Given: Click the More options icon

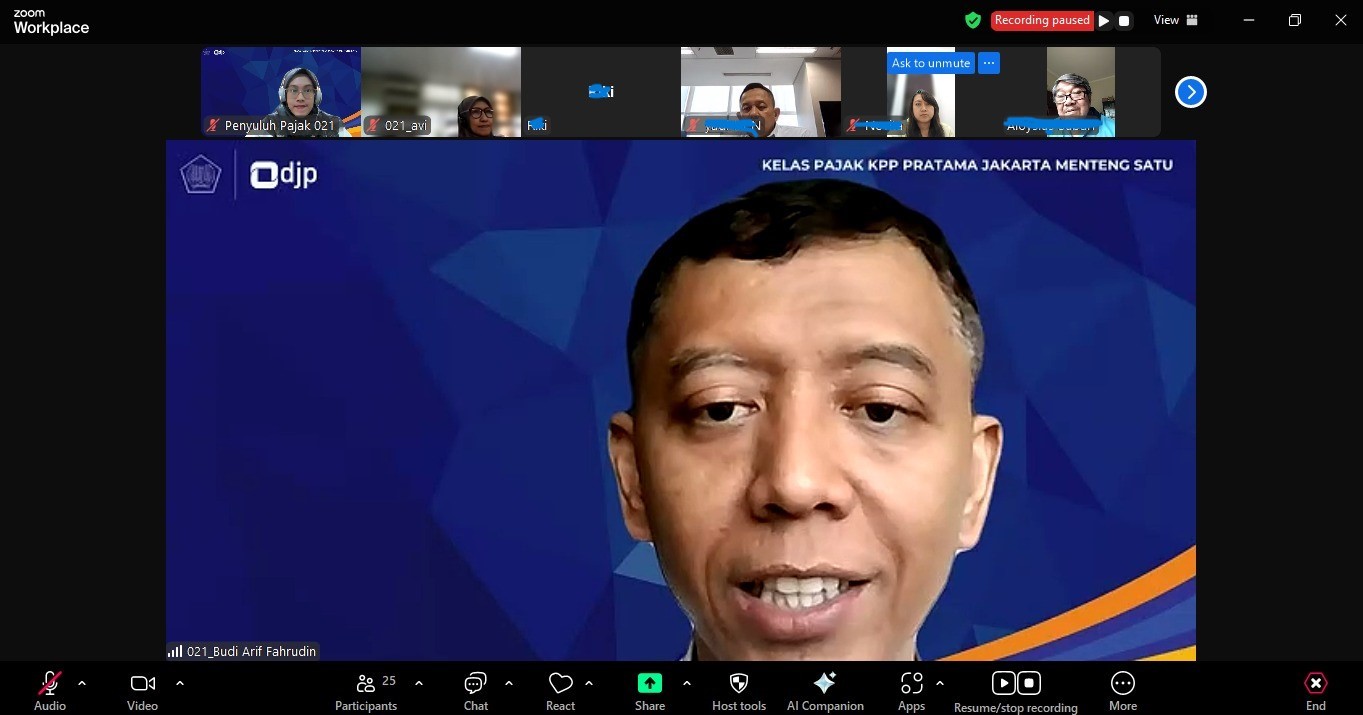Looking at the screenshot, I should point(1122,684).
